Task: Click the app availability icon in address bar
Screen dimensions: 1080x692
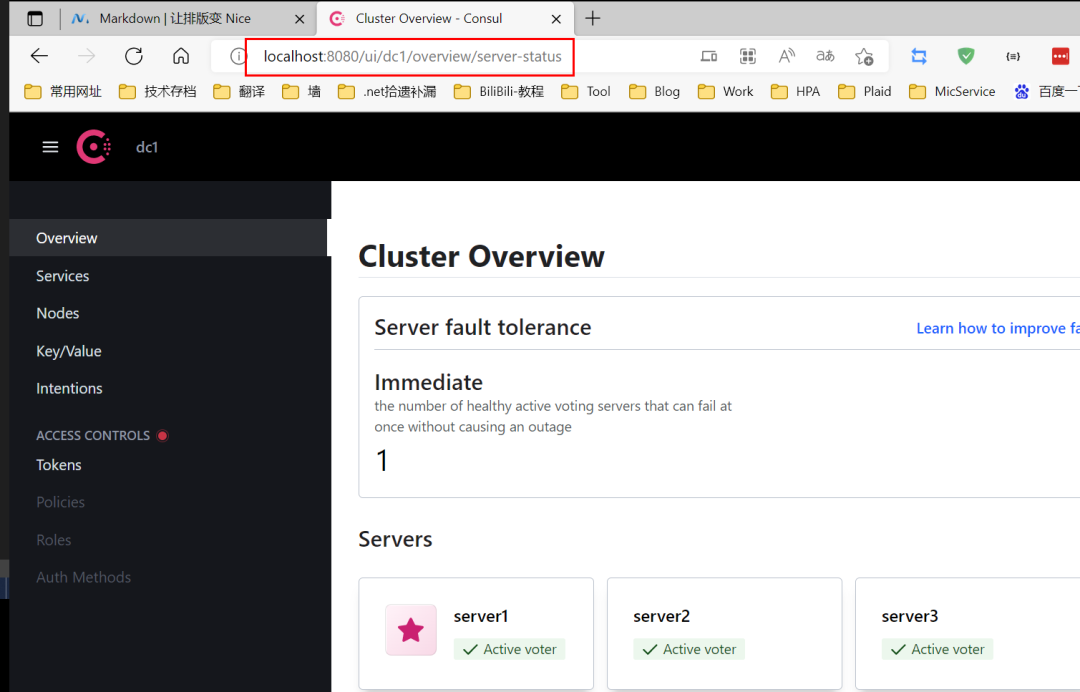Action: [709, 56]
